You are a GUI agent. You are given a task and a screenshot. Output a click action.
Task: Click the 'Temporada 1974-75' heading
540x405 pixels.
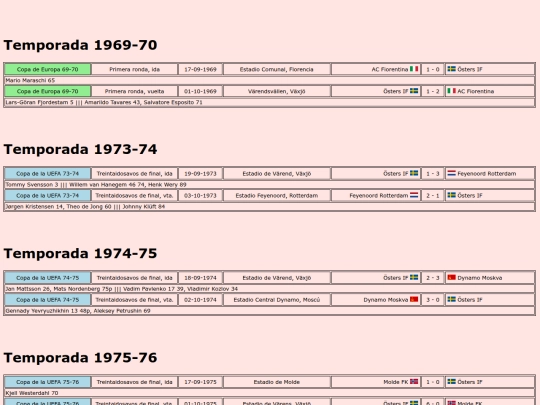[x=80, y=253]
